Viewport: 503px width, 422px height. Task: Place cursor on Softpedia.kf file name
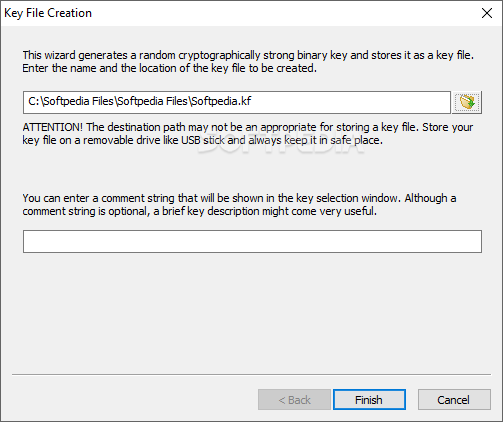(x=221, y=101)
